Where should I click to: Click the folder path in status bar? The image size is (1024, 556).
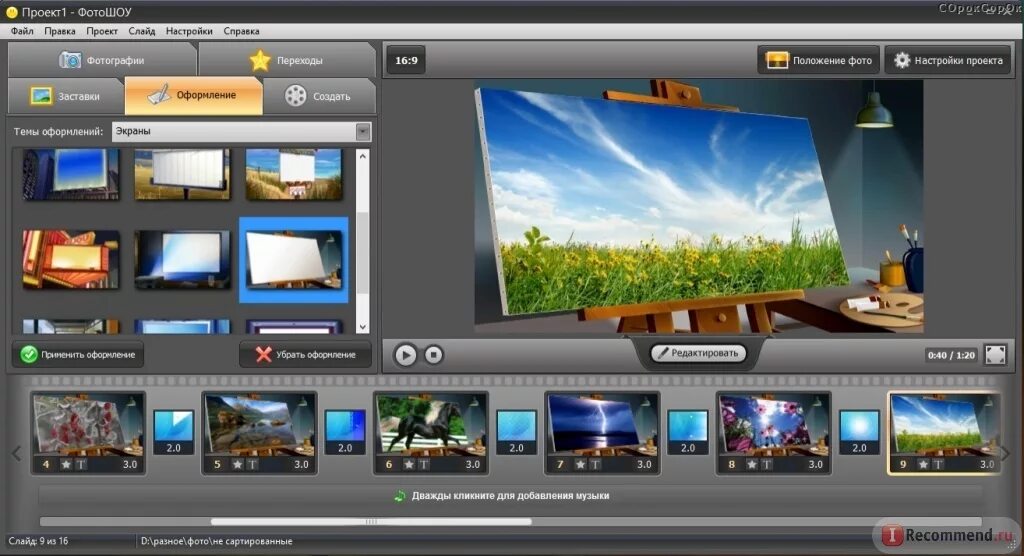point(217,541)
